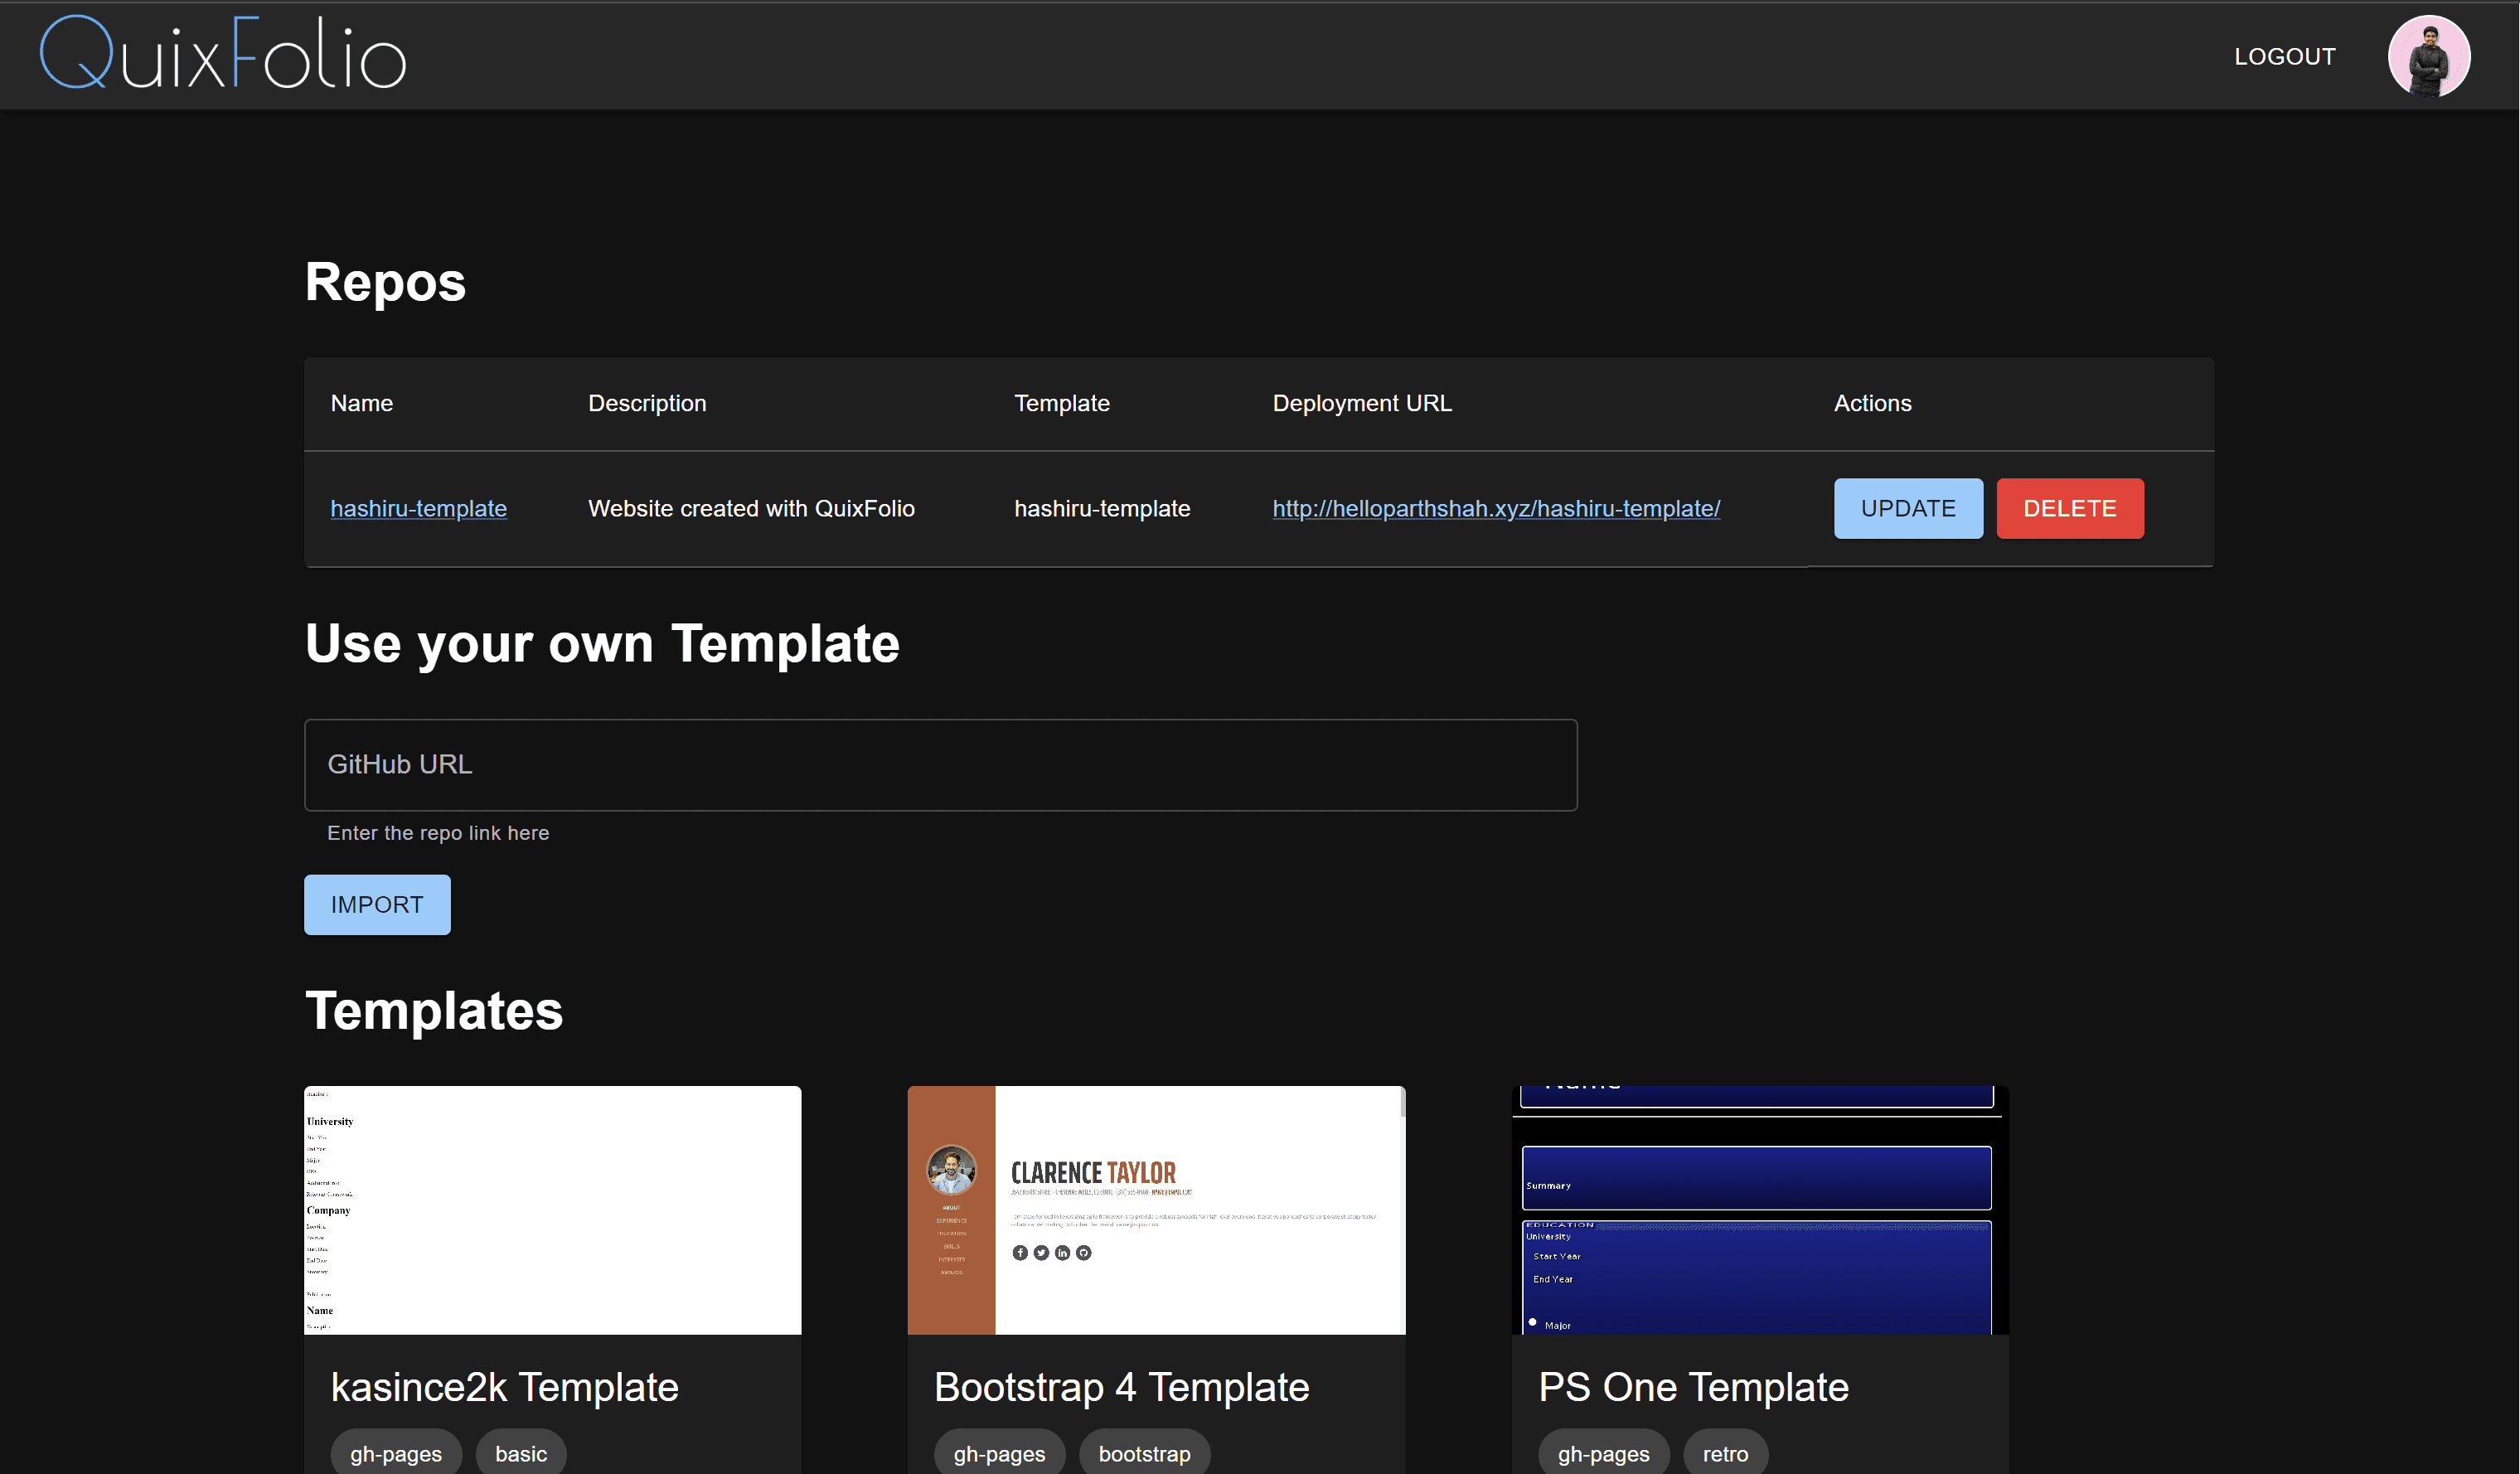Update the hashiru-template repo
Image resolution: width=2520 pixels, height=1474 pixels.
tap(1908, 508)
